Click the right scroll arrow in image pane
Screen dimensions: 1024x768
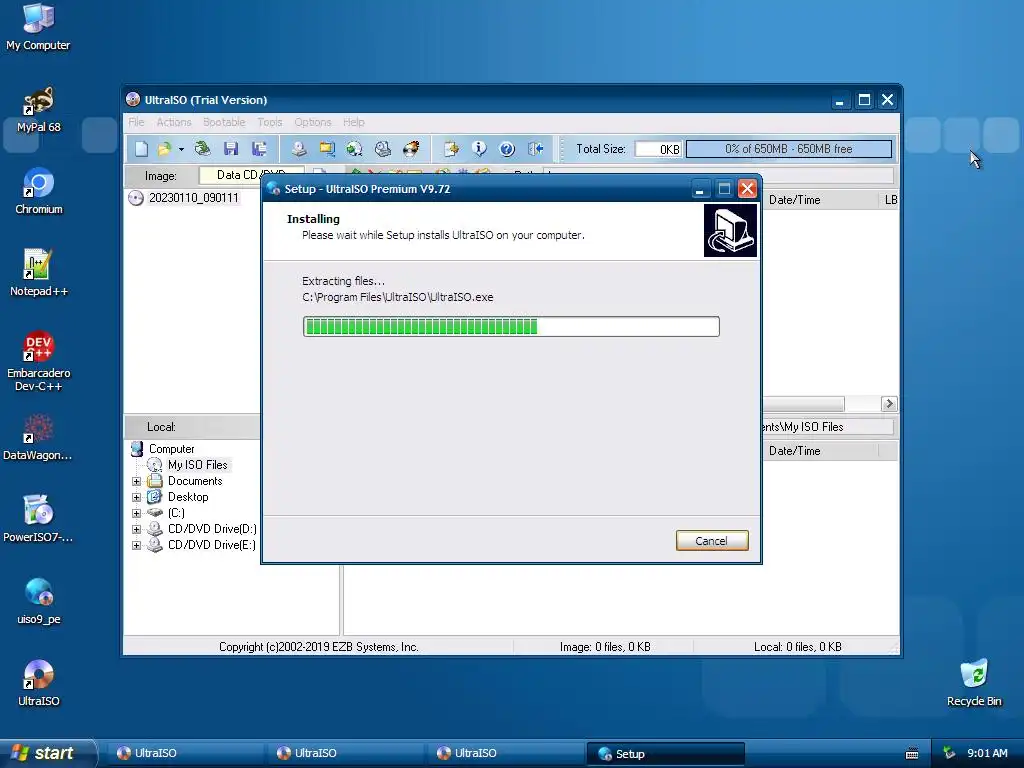tap(889, 404)
